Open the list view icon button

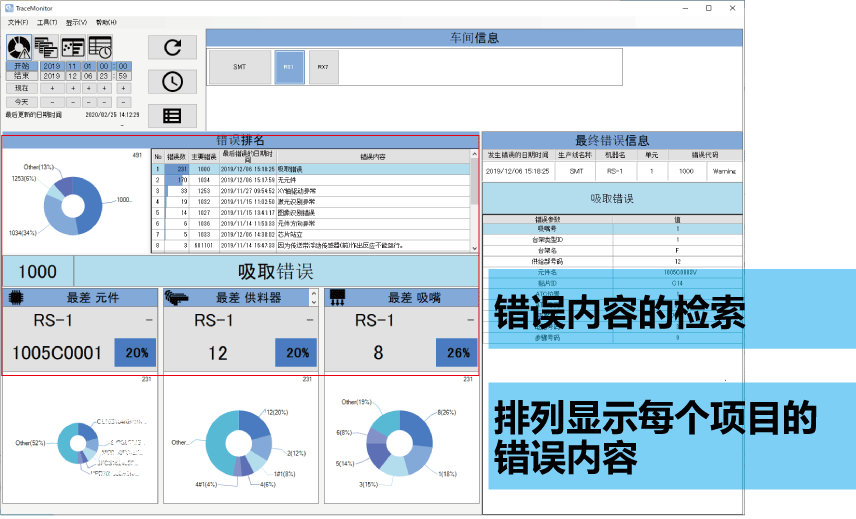pos(172,115)
